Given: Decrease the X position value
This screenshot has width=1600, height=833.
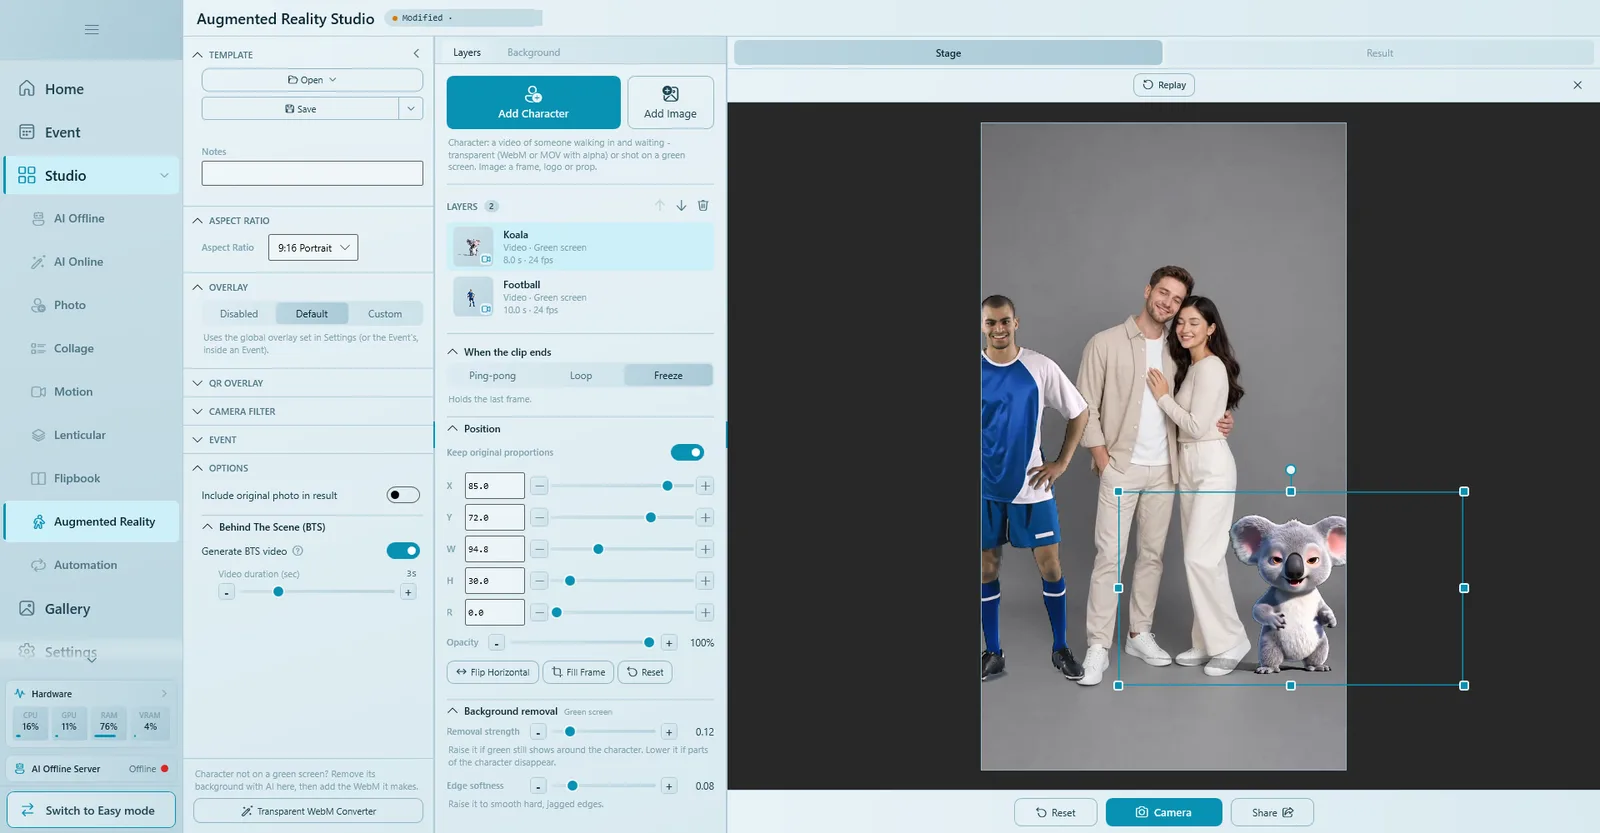Looking at the screenshot, I should [539, 486].
